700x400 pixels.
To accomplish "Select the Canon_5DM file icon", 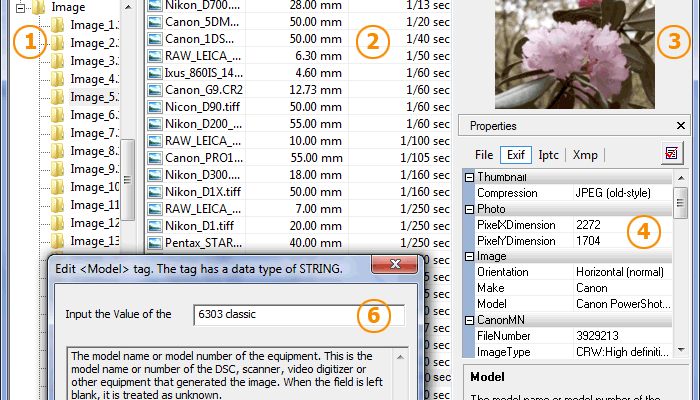I will (x=155, y=22).
